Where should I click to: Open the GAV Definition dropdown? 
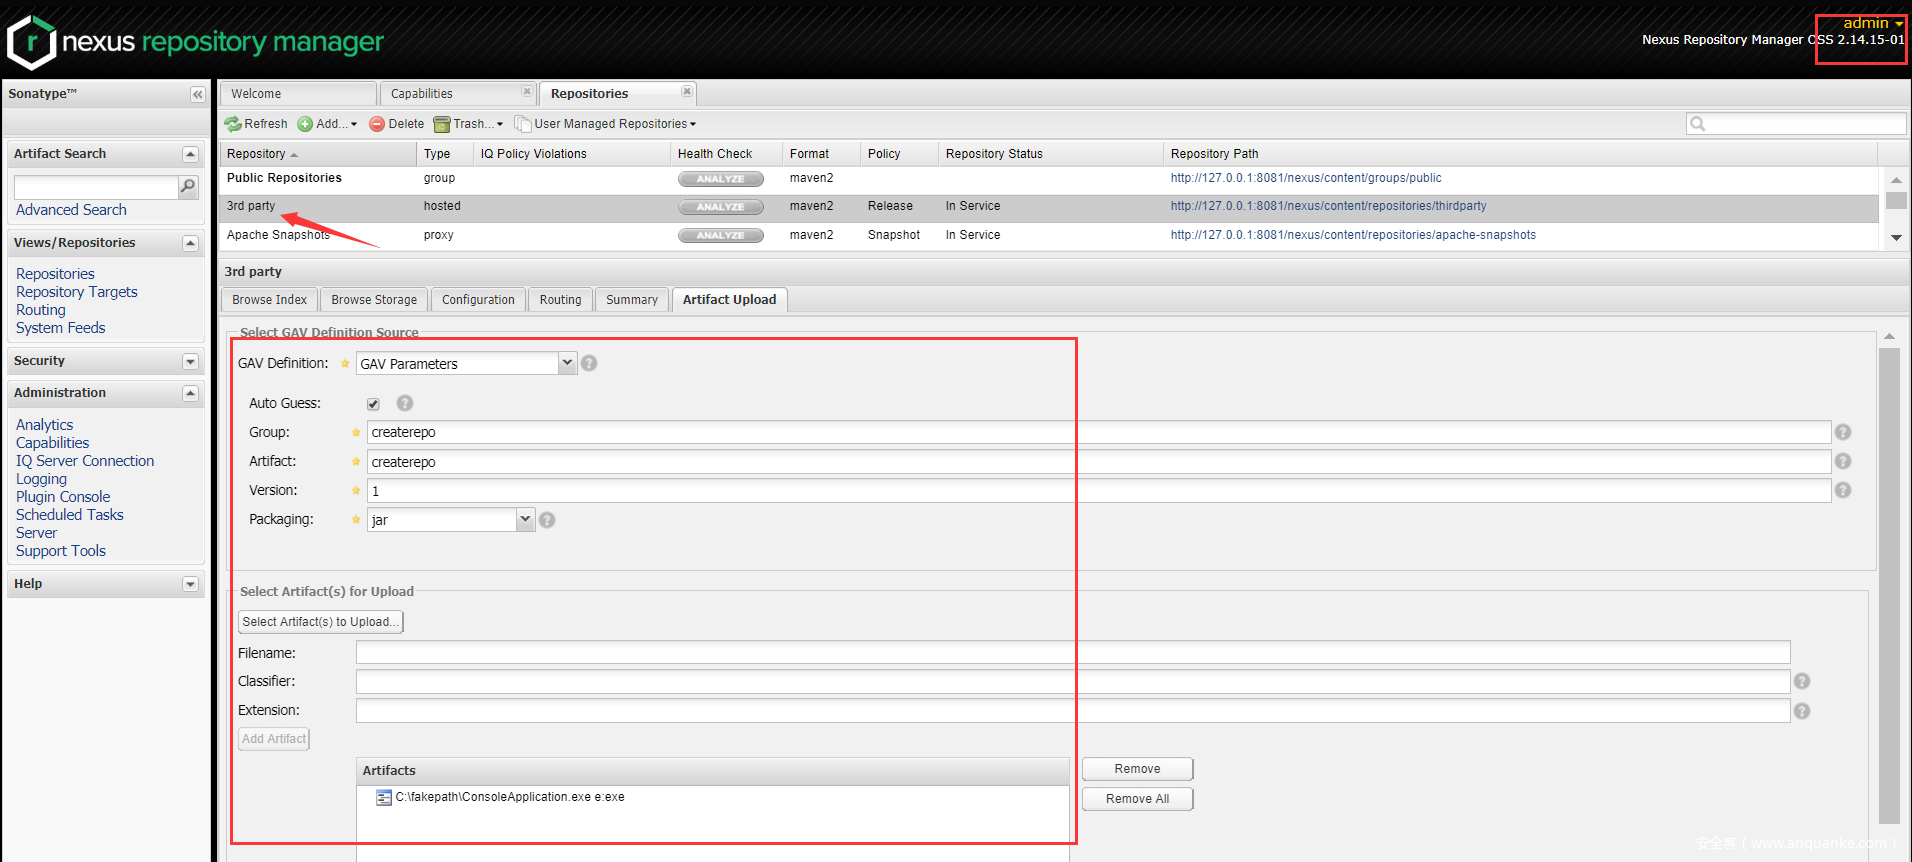(567, 363)
